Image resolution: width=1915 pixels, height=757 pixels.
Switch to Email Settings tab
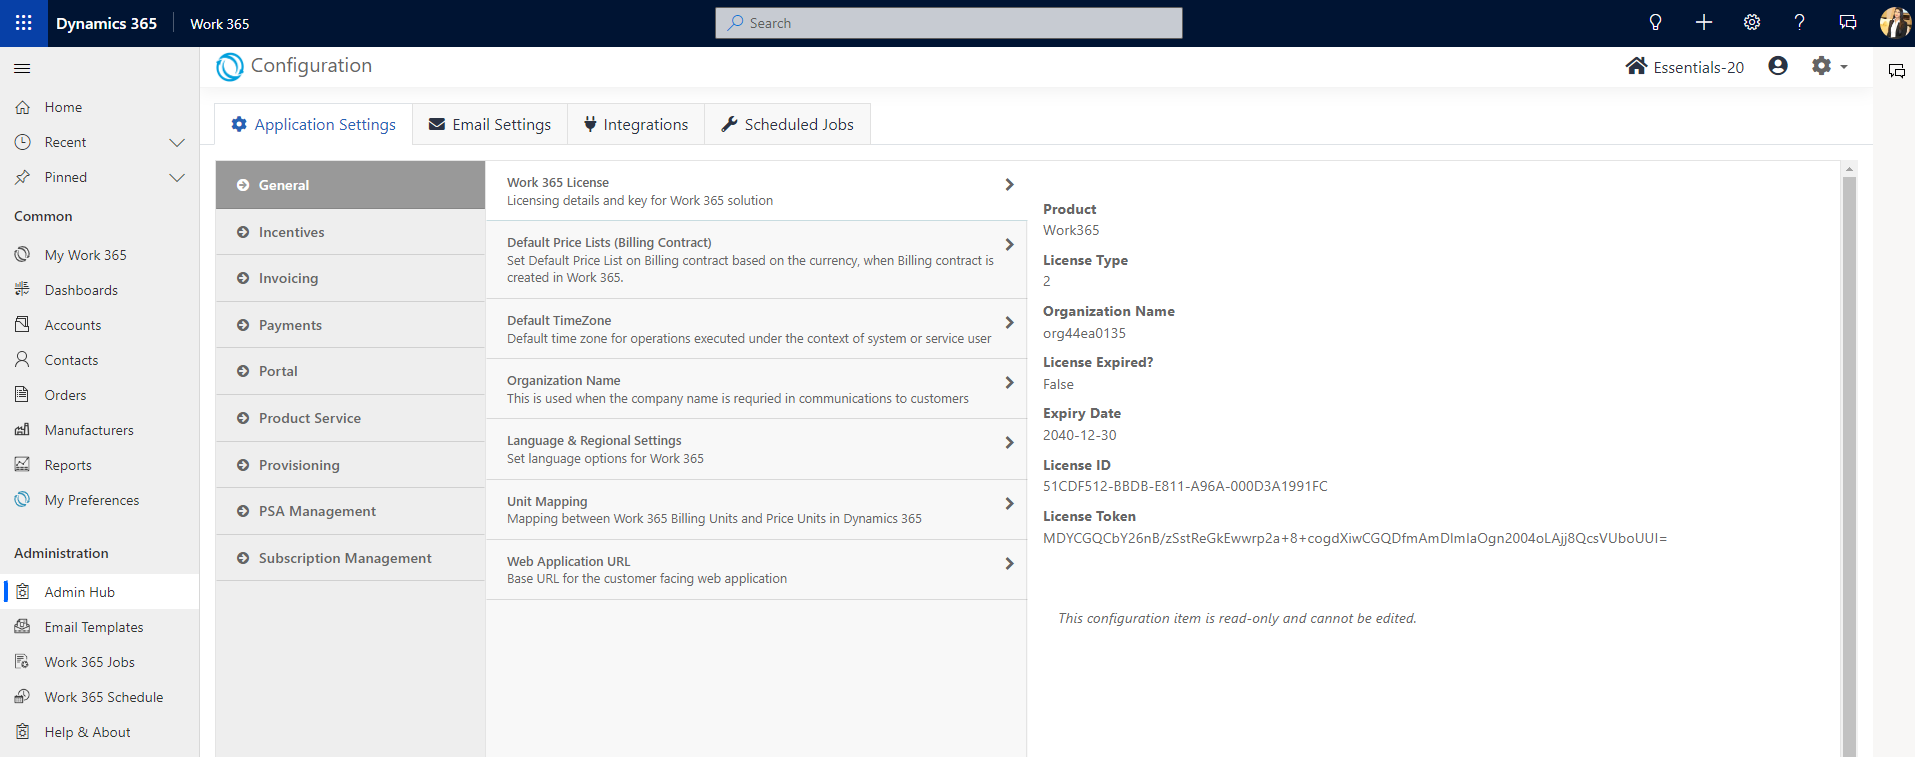490,124
